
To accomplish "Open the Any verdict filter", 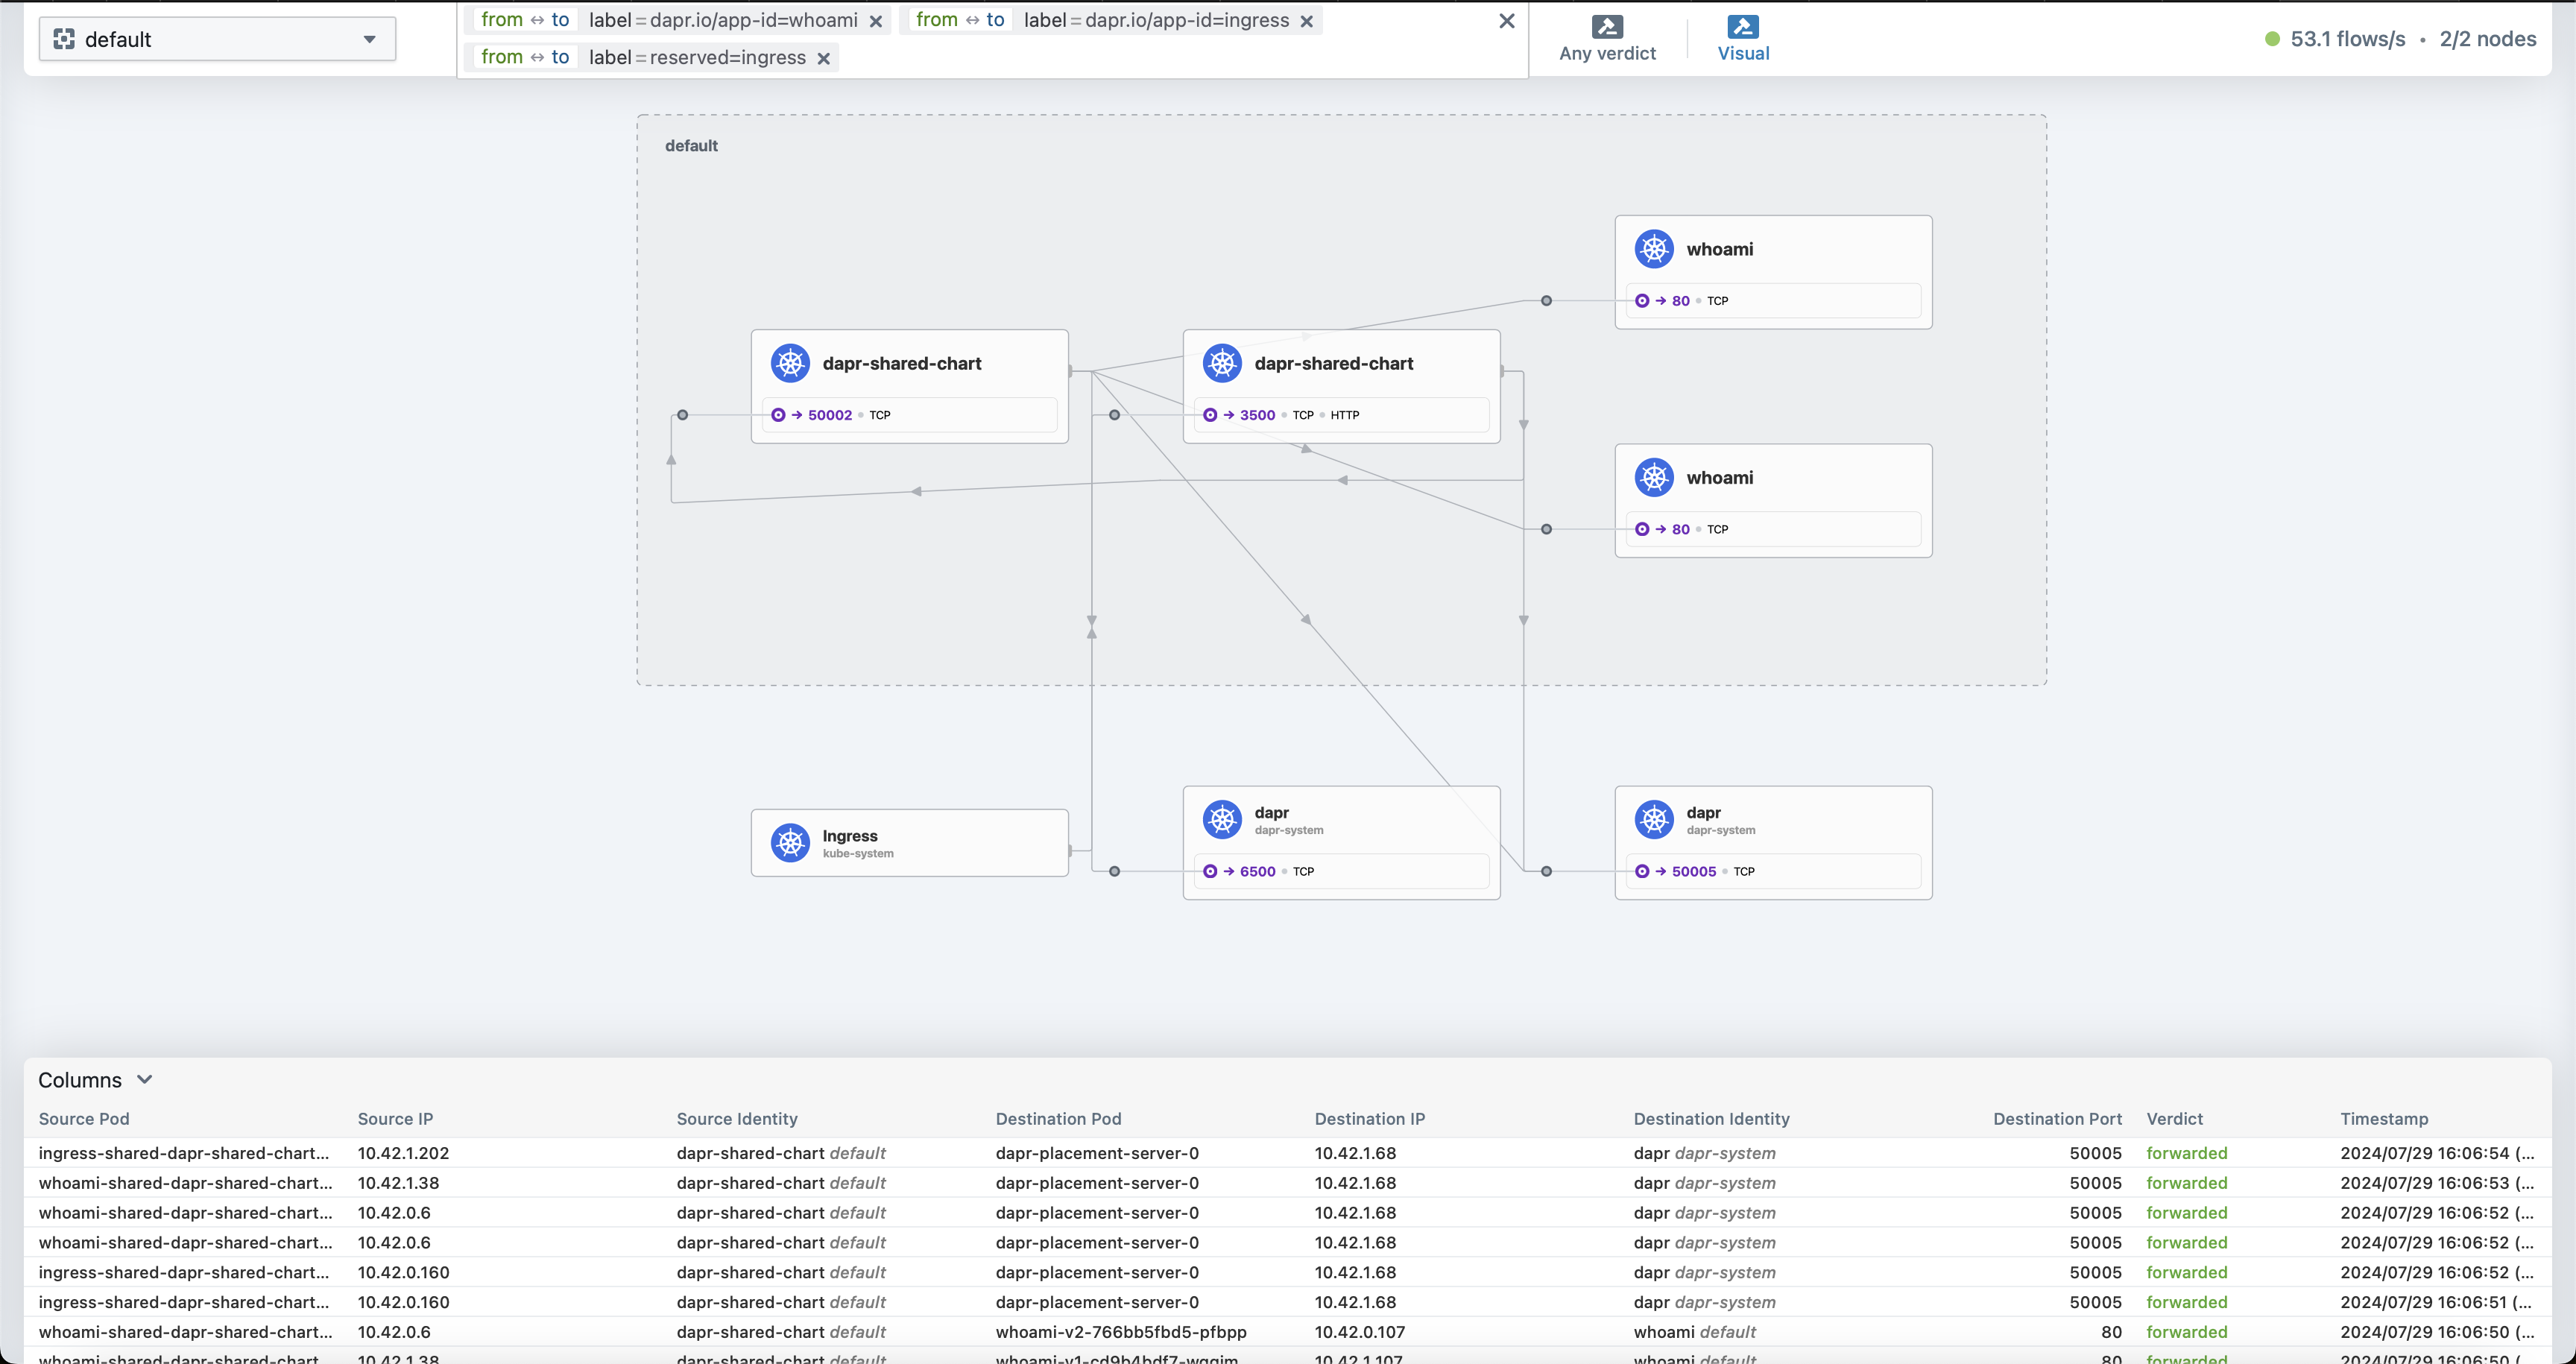I will (x=1607, y=39).
